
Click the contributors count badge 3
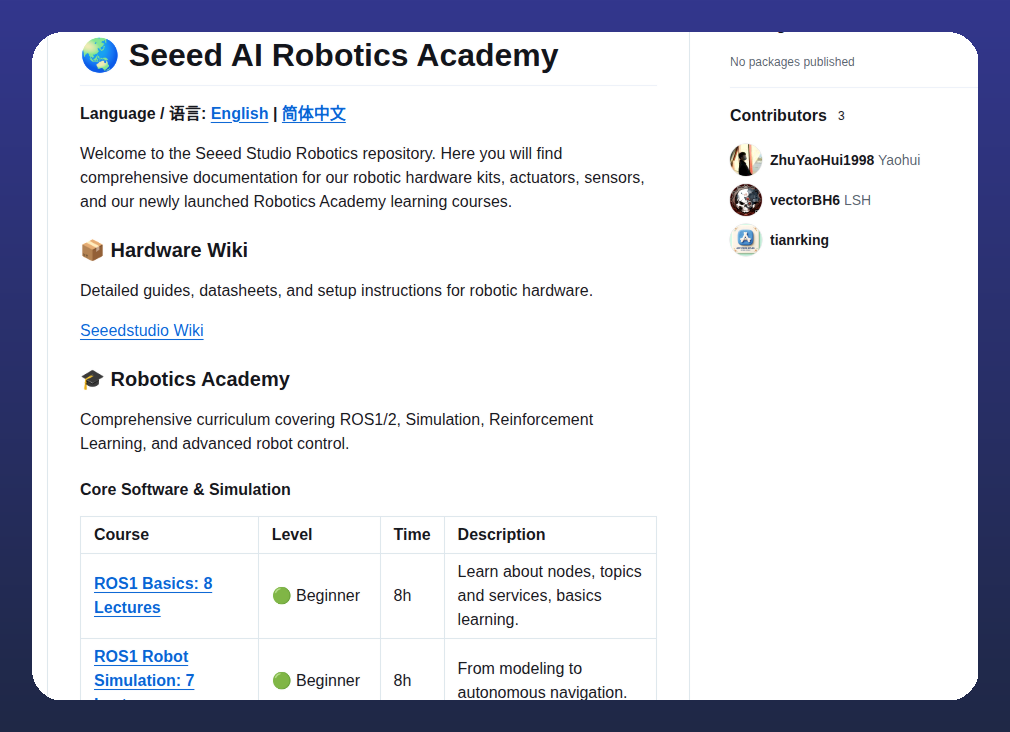click(x=841, y=116)
